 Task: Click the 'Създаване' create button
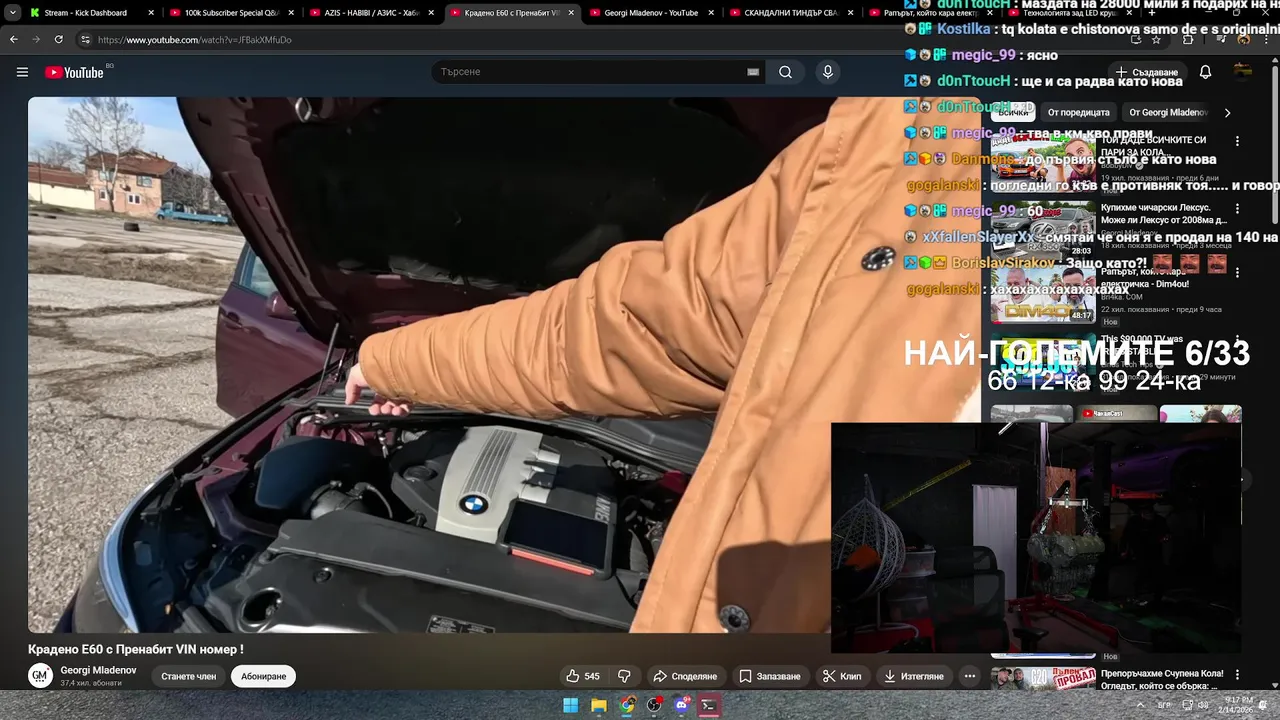1147,72
